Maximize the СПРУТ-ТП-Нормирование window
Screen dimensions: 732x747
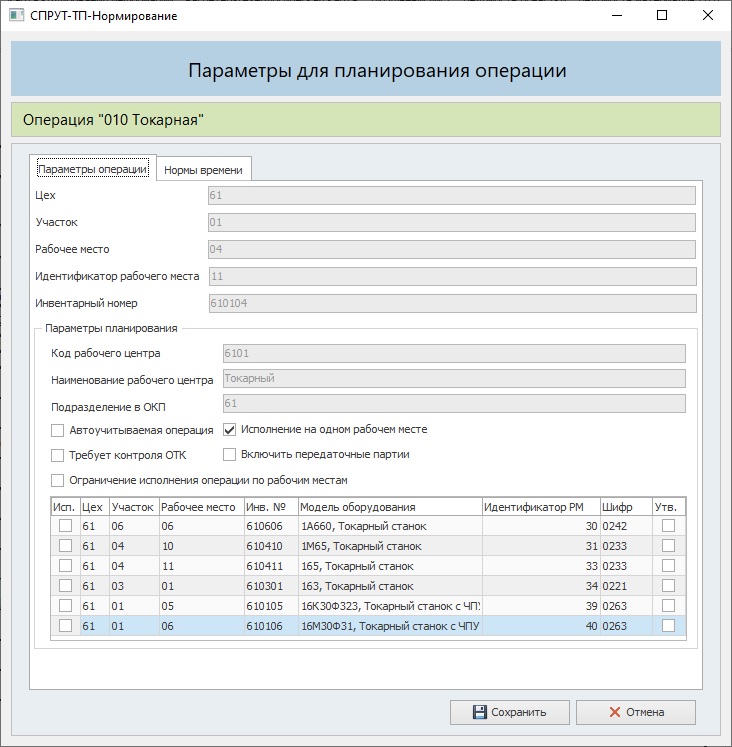pyautogui.click(x=662, y=16)
